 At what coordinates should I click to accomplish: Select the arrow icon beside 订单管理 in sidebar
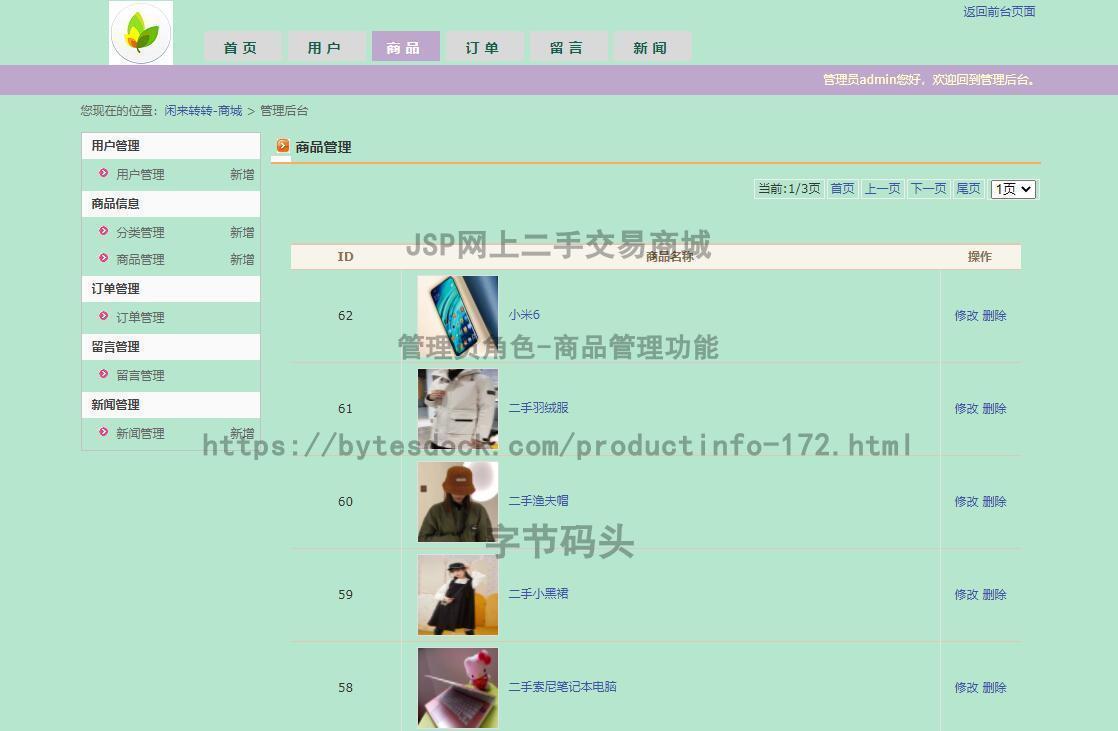[103, 317]
